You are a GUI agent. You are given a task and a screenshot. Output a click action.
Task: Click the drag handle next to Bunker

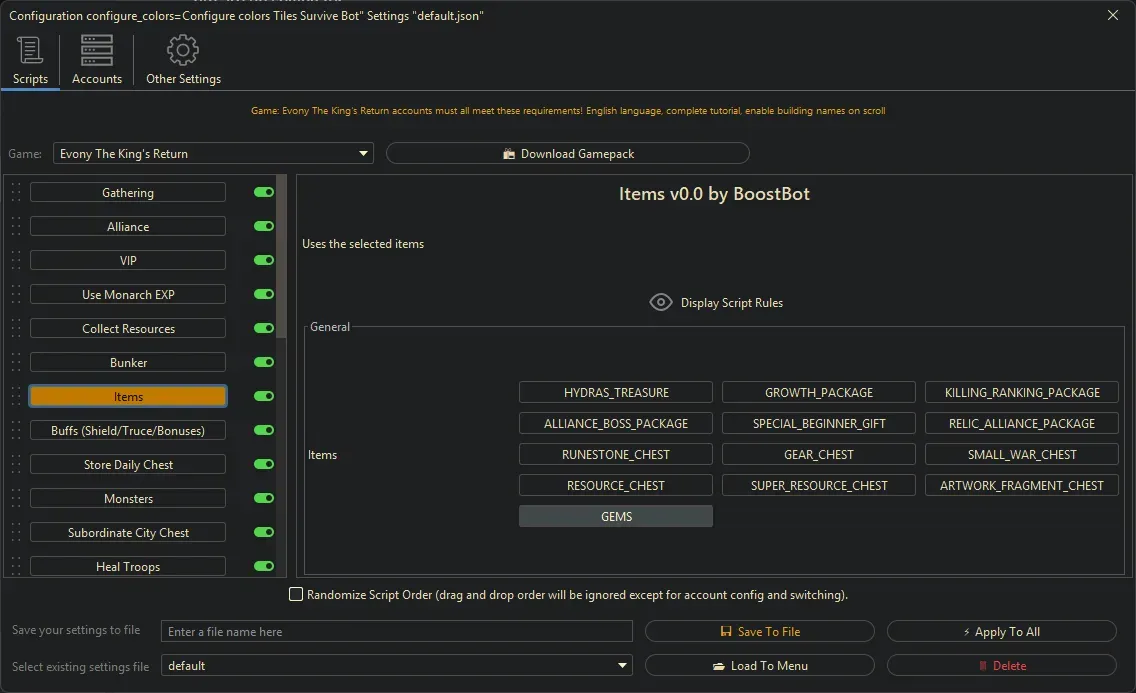pyautogui.click(x=16, y=363)
